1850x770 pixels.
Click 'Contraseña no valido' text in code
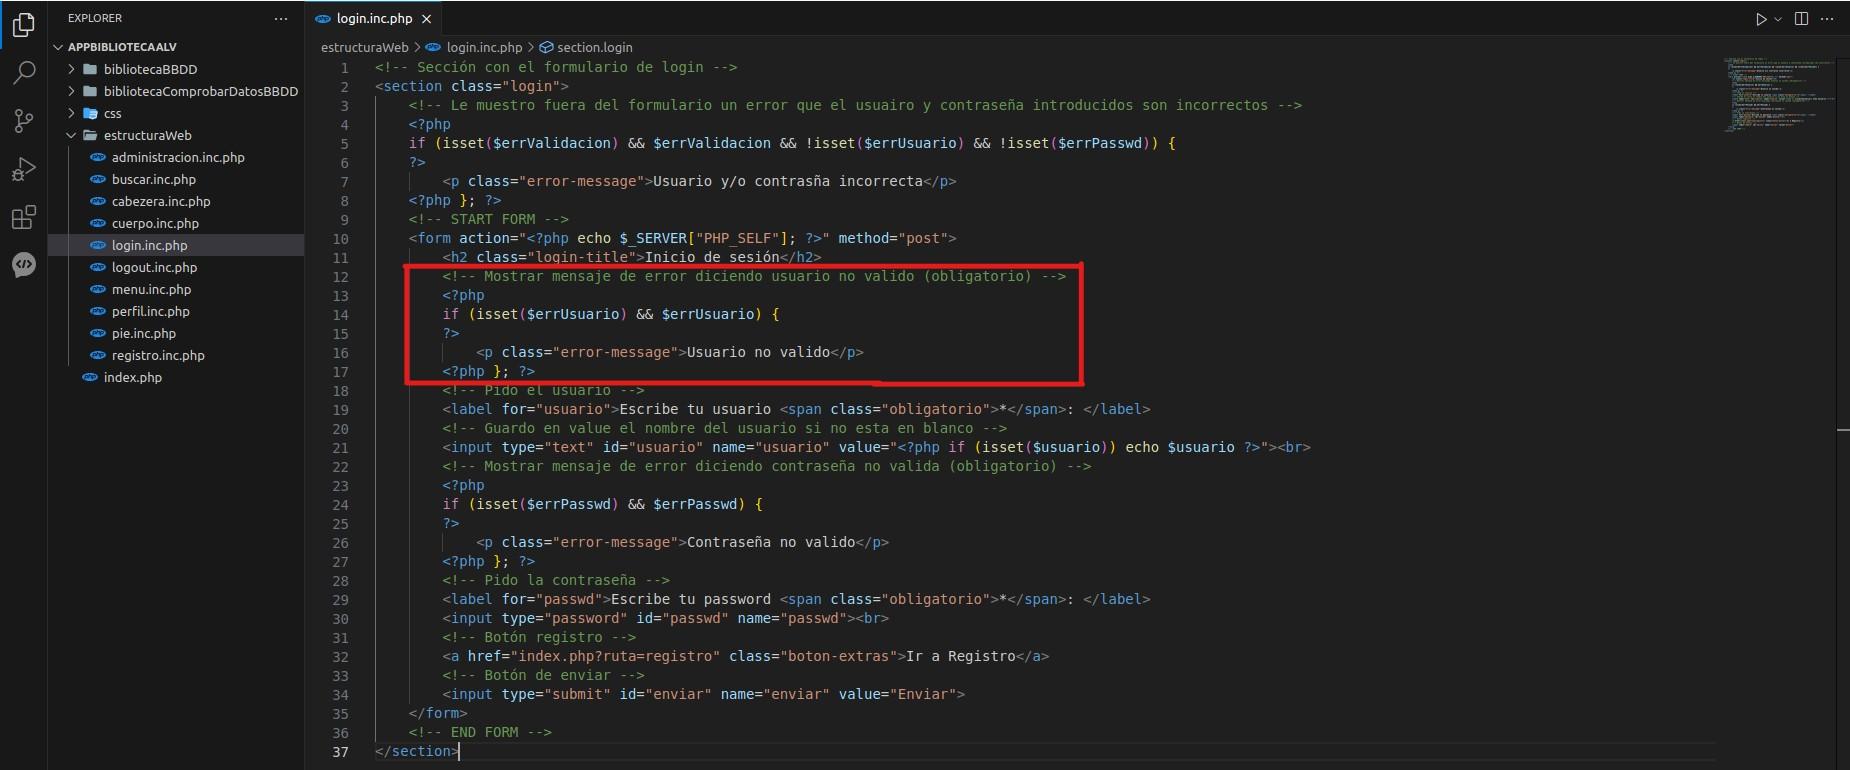(771, 542)
